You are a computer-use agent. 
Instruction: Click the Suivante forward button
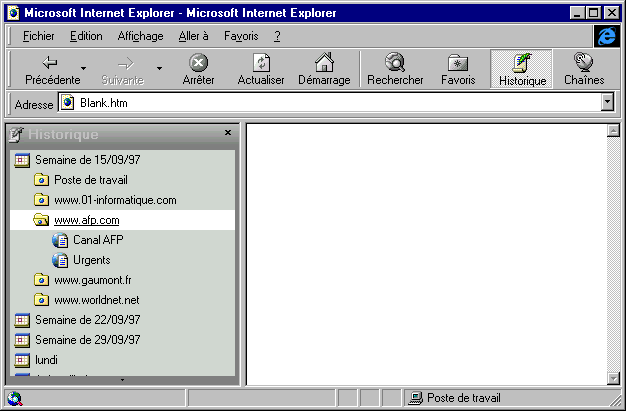coord(123,69)
